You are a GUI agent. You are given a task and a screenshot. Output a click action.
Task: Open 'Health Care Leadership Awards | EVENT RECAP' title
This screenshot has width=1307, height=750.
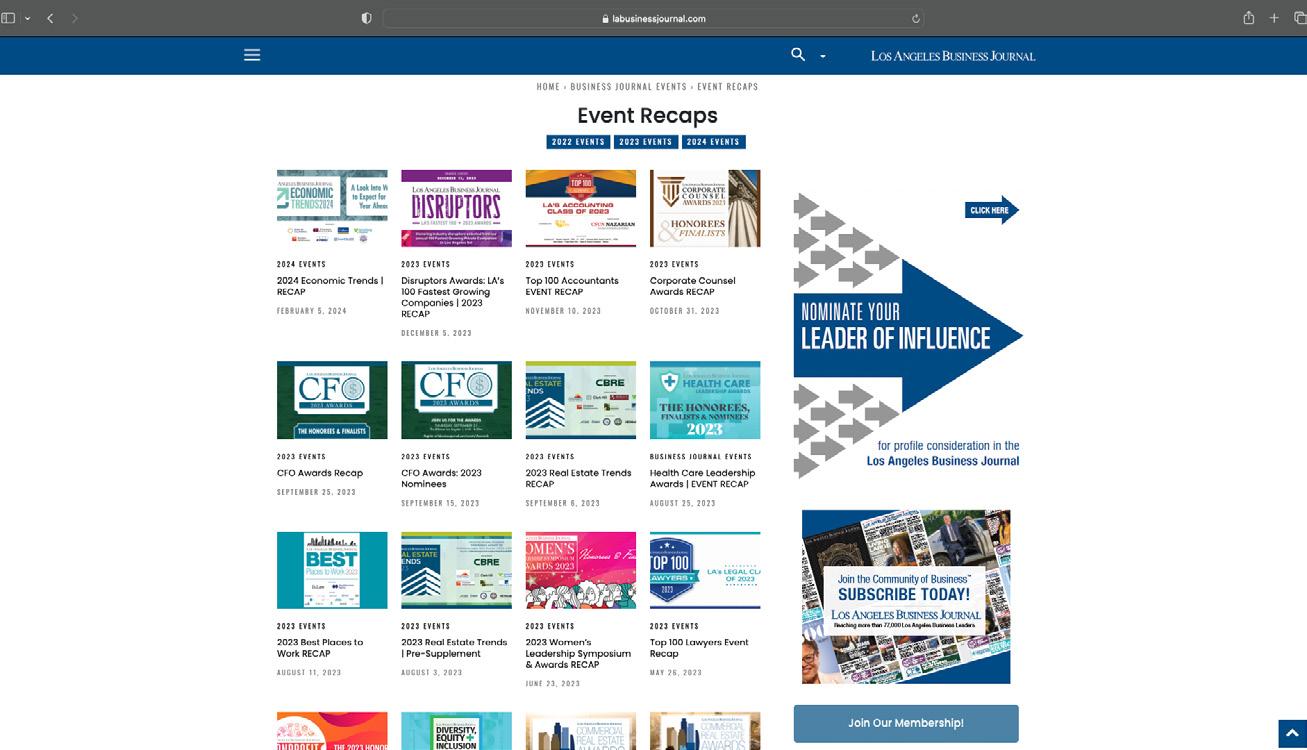click(703, 478)
